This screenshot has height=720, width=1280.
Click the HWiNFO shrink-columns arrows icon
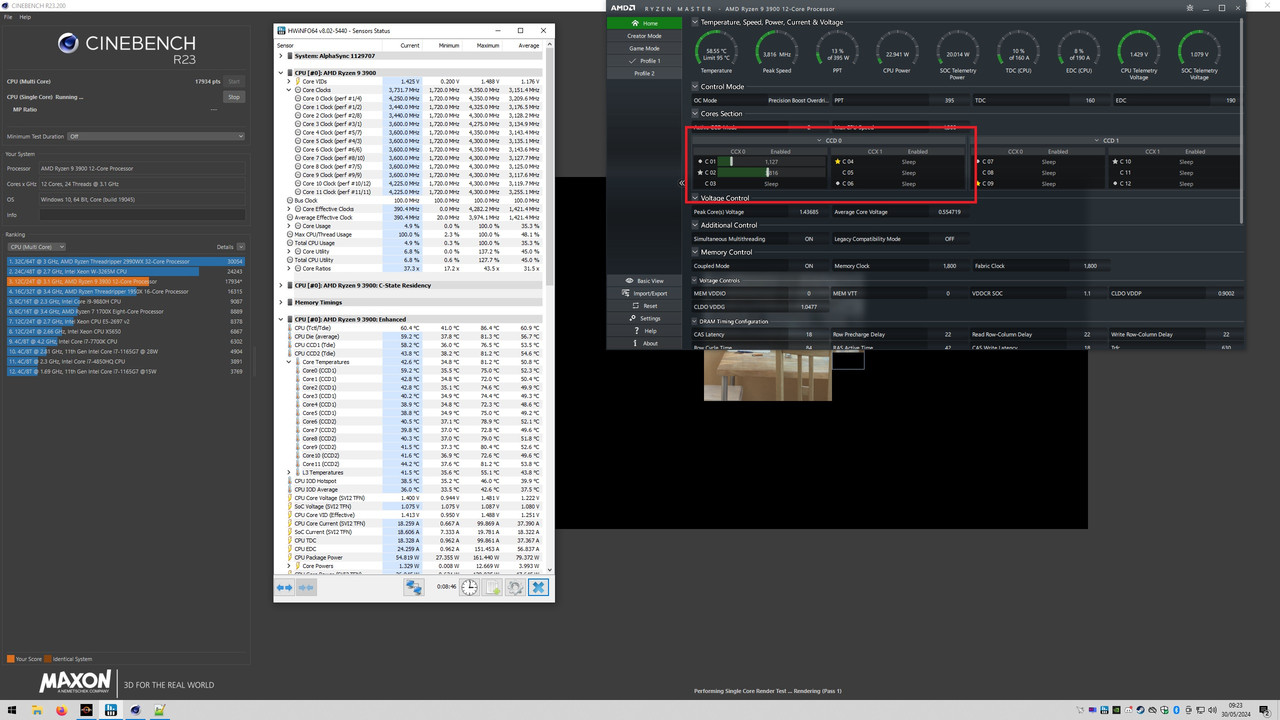click(306, 588)
